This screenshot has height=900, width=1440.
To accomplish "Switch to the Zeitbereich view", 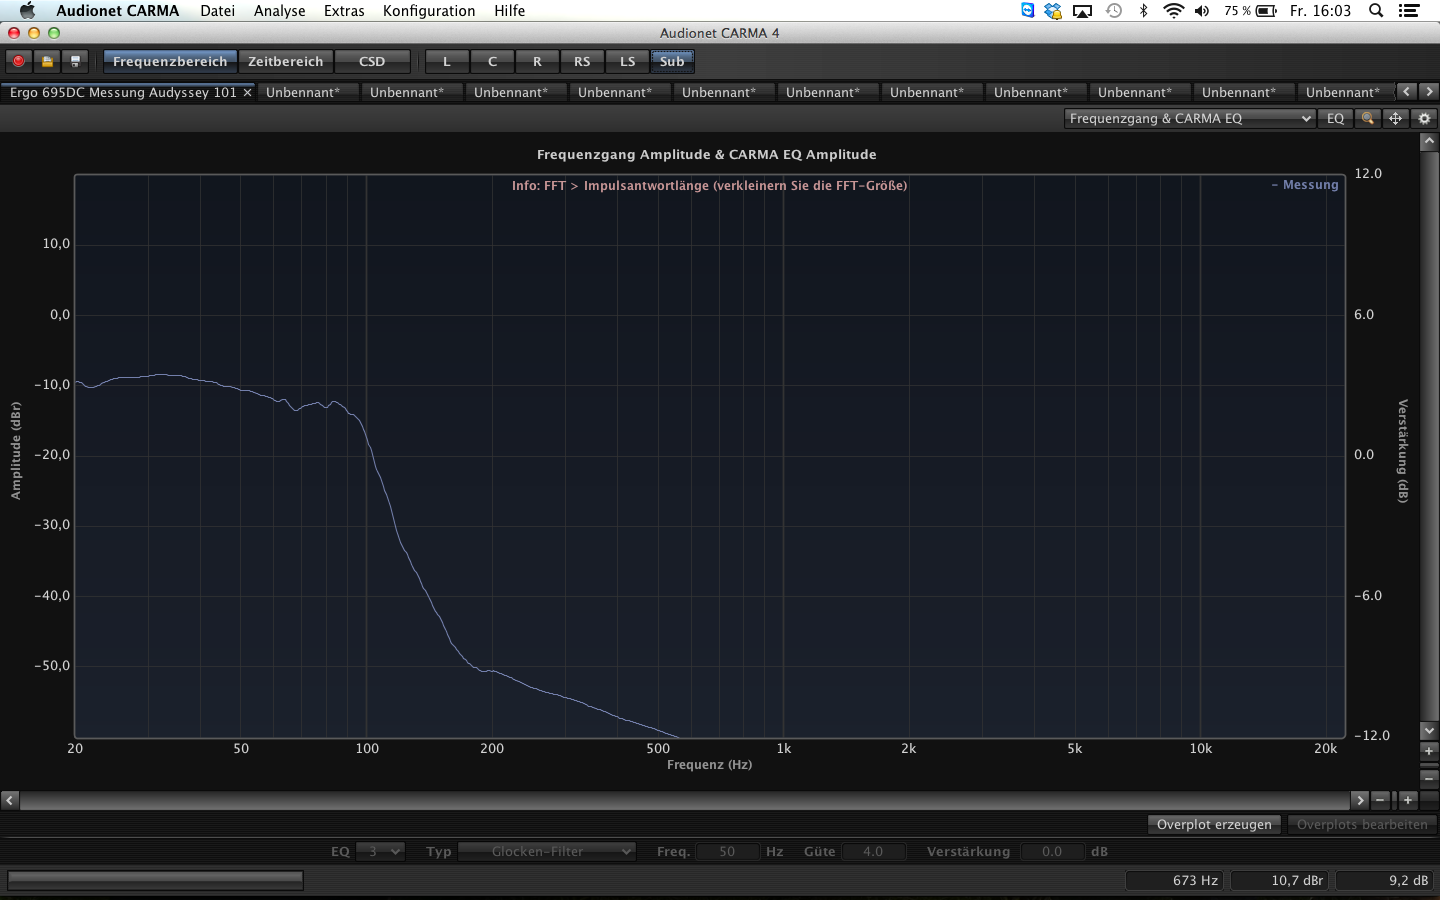I will tap(286, 61).
